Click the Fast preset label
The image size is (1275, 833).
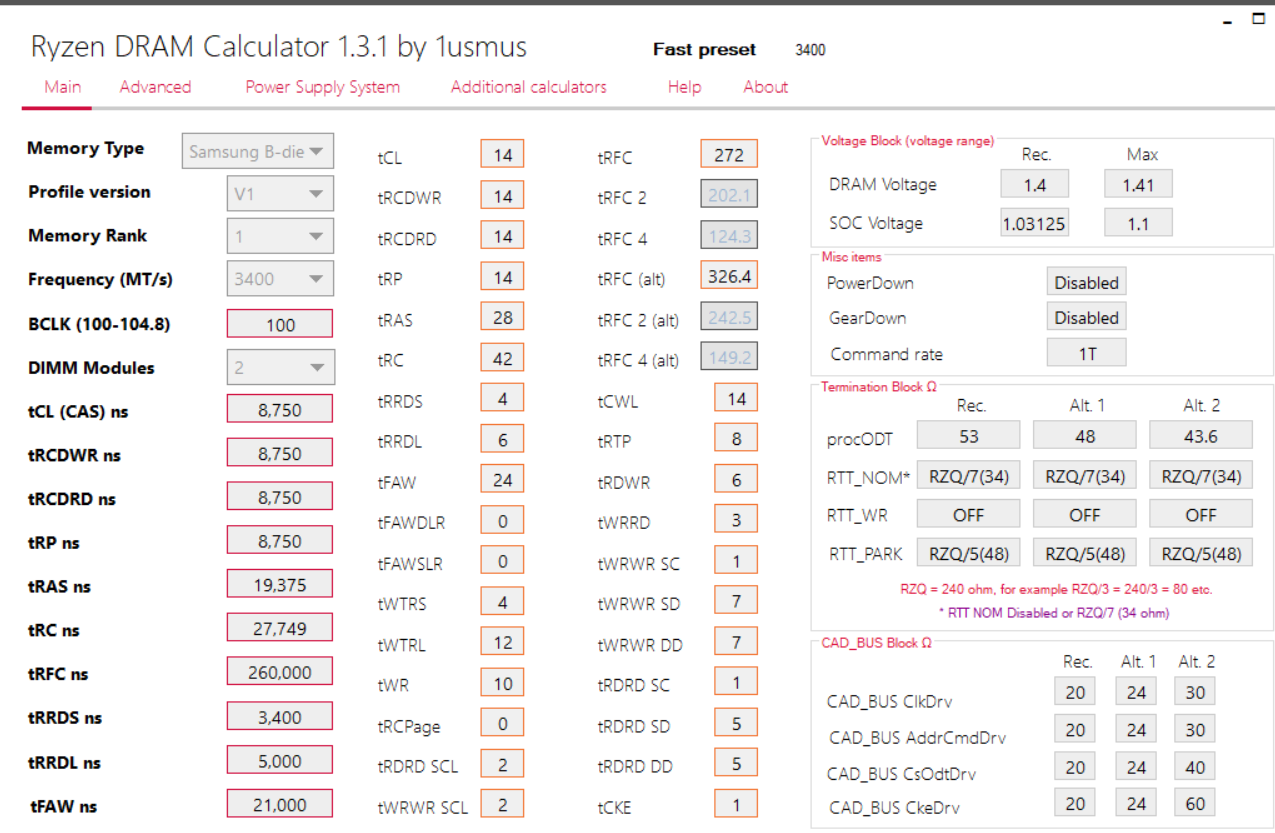[x=704, y=50]
